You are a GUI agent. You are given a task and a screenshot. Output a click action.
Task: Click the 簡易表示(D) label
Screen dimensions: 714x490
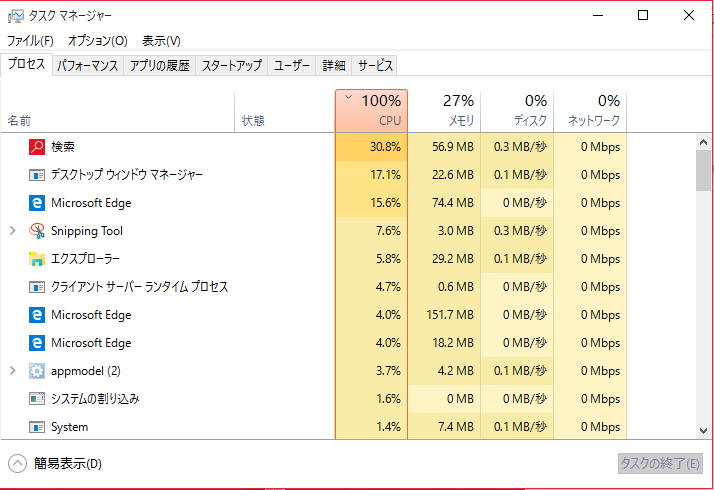point(67,464)
